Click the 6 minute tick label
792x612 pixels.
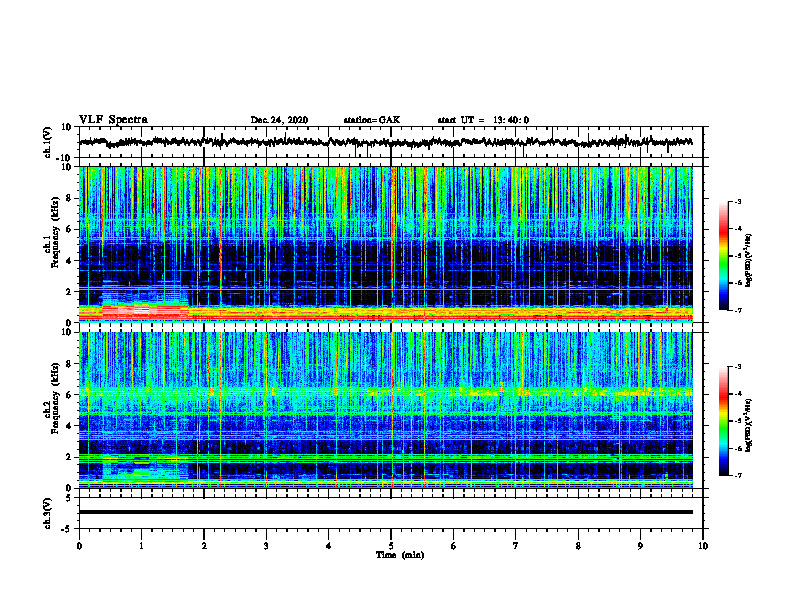(x=454, y=546)
